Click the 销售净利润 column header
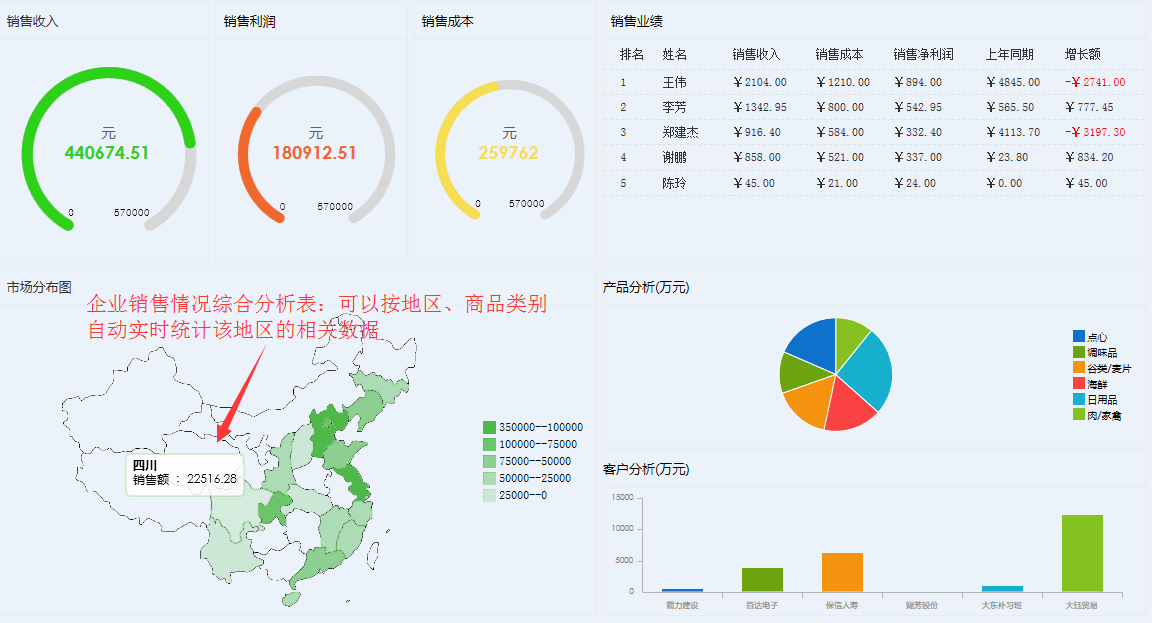 coord(920,55)
